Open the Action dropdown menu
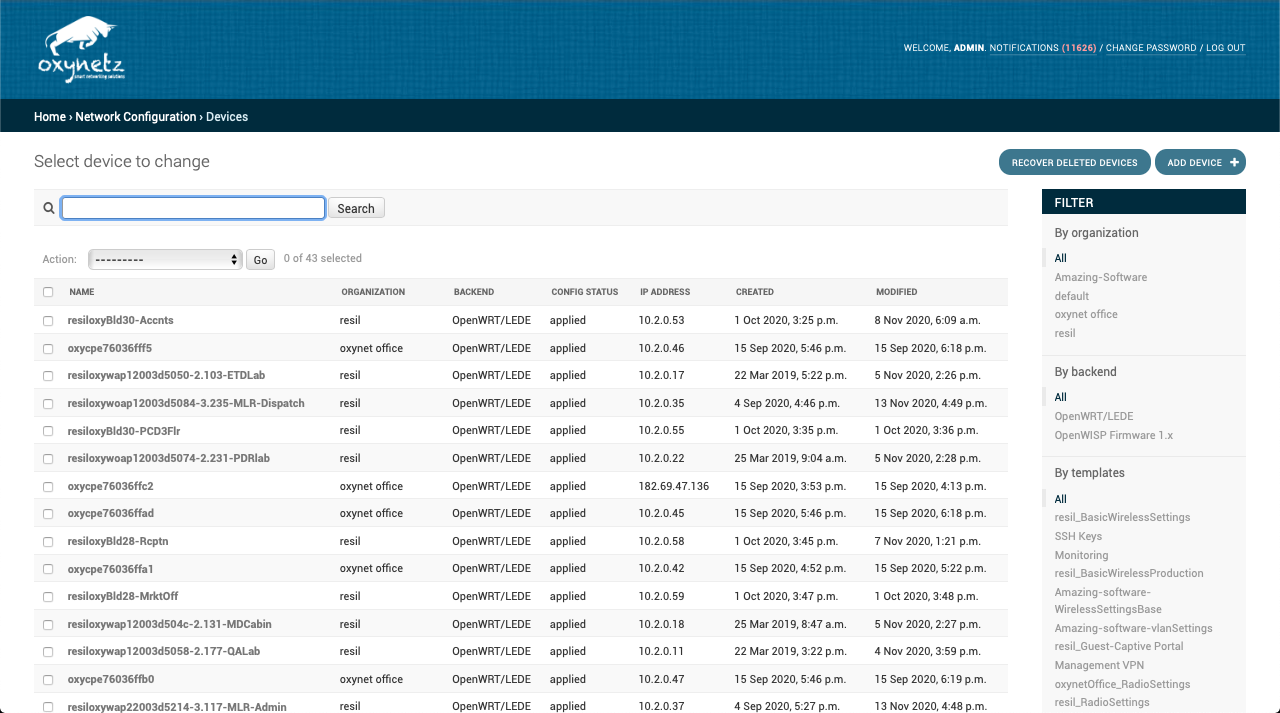Screen dimensions: 1280x713 [165, 259]
